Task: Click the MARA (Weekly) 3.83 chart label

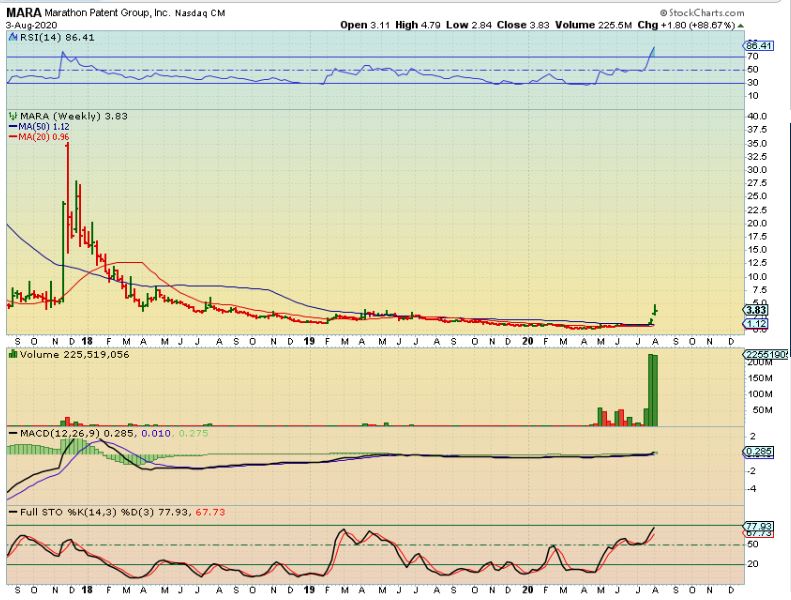Action: pyautogui.click(x=74, y=116)
